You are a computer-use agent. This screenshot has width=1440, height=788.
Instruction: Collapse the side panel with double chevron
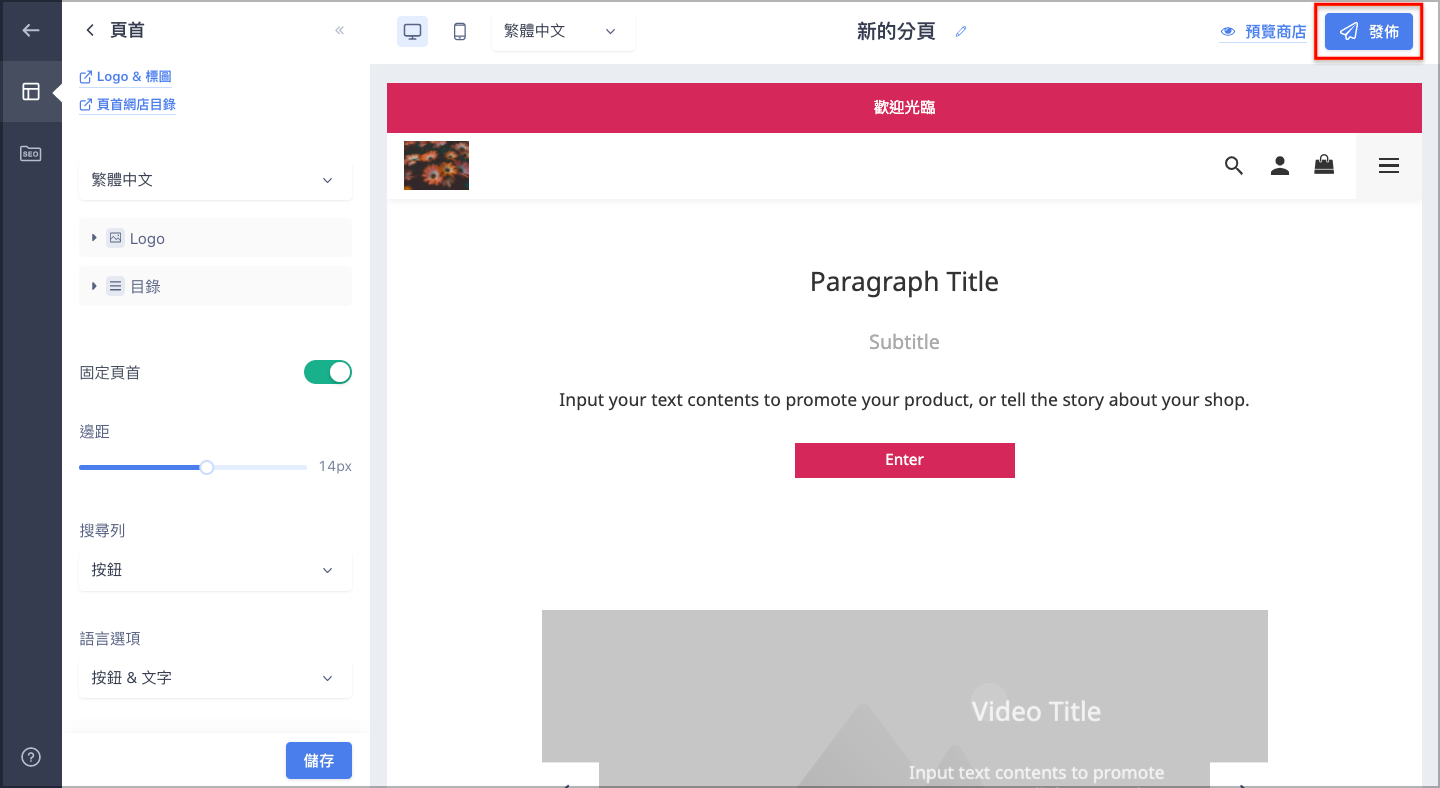[340, 30]
